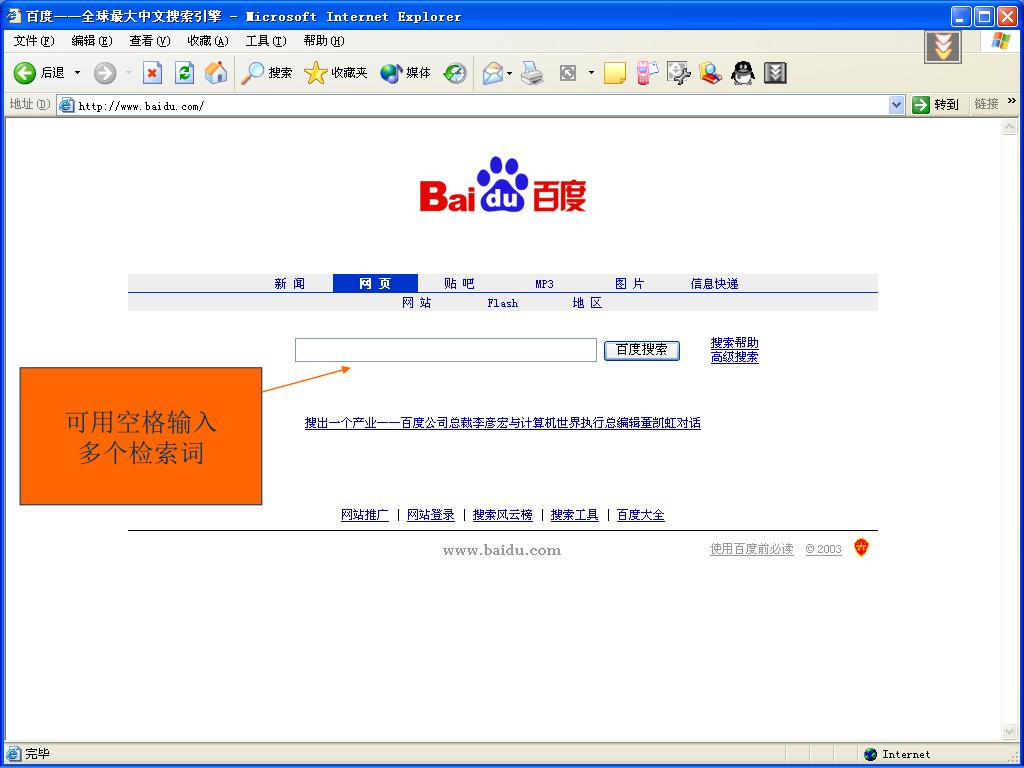Open the Flash sub-tab
The width and height of the screenshot is (1024, 768).
click(x=503, y=303)
